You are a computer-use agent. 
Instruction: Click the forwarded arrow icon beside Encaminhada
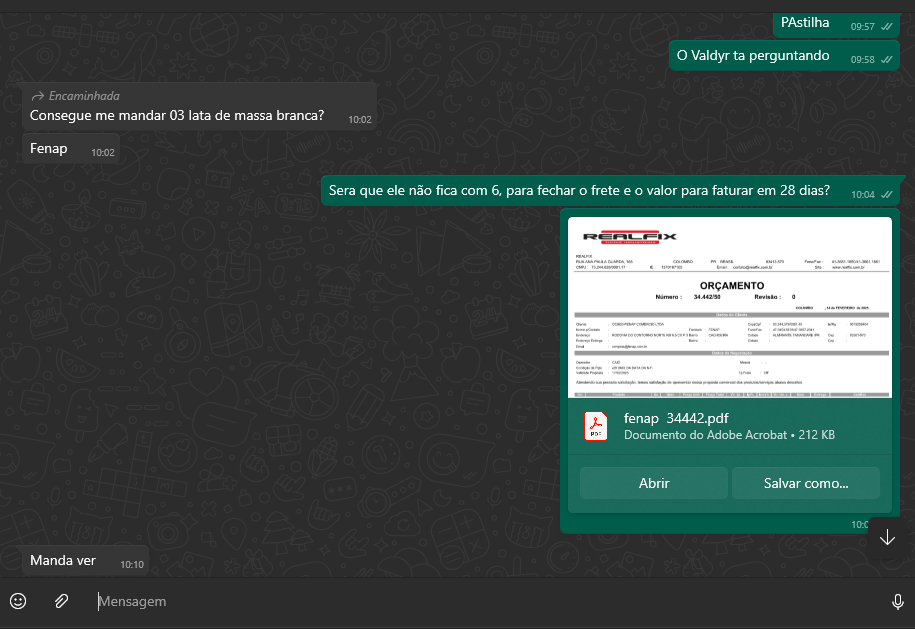point(38,96)
